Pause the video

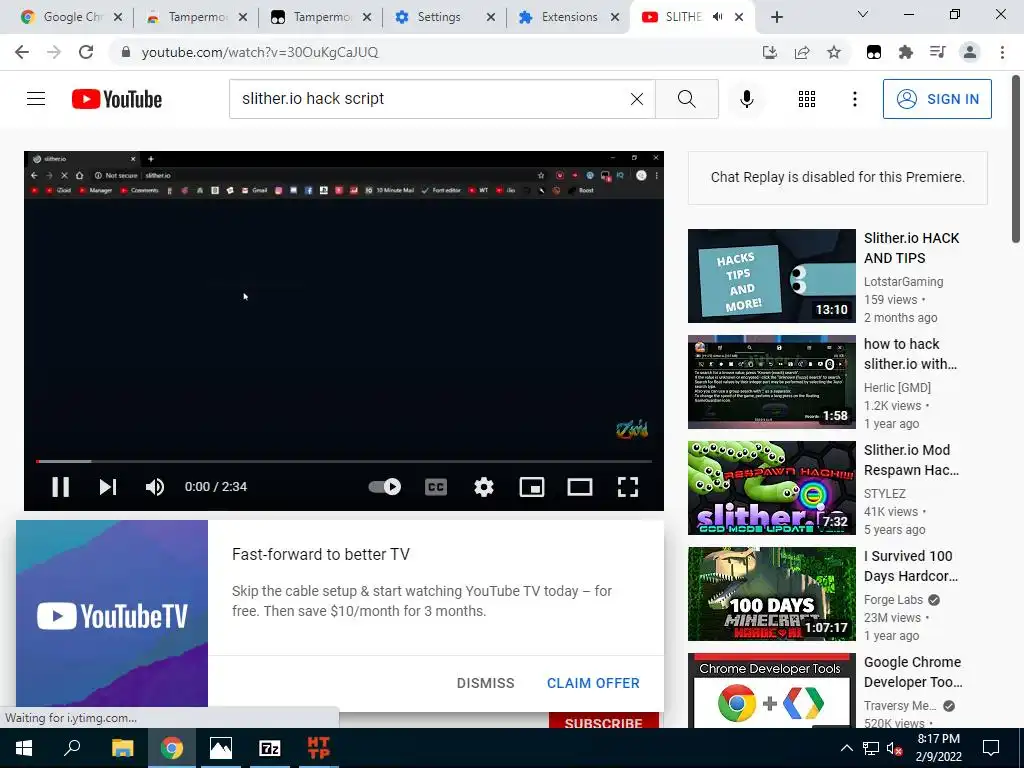[60, 487]
